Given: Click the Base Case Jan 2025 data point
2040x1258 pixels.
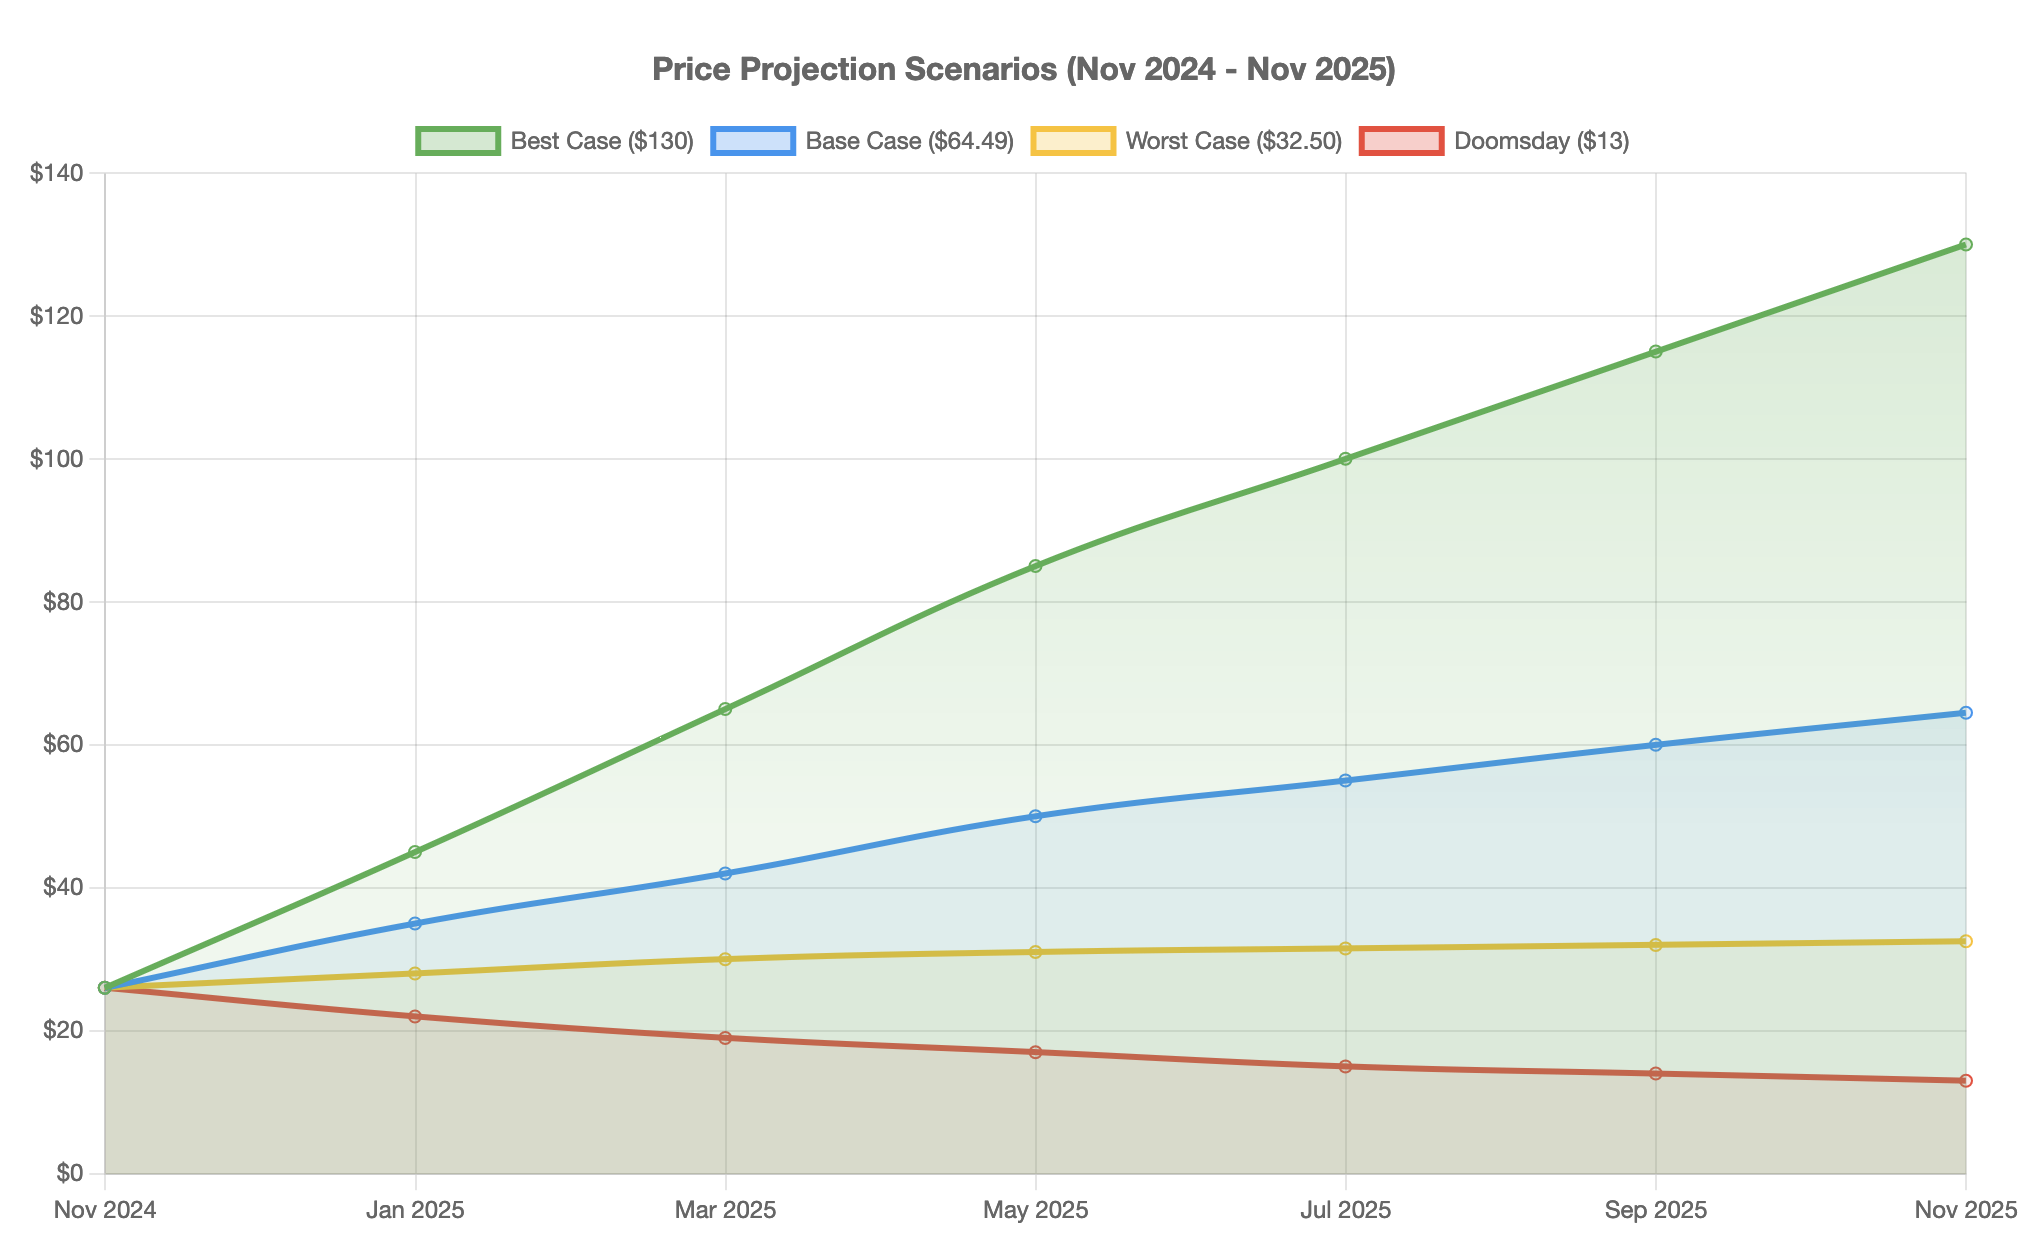Looking at the screenshot, I should 415,923.
